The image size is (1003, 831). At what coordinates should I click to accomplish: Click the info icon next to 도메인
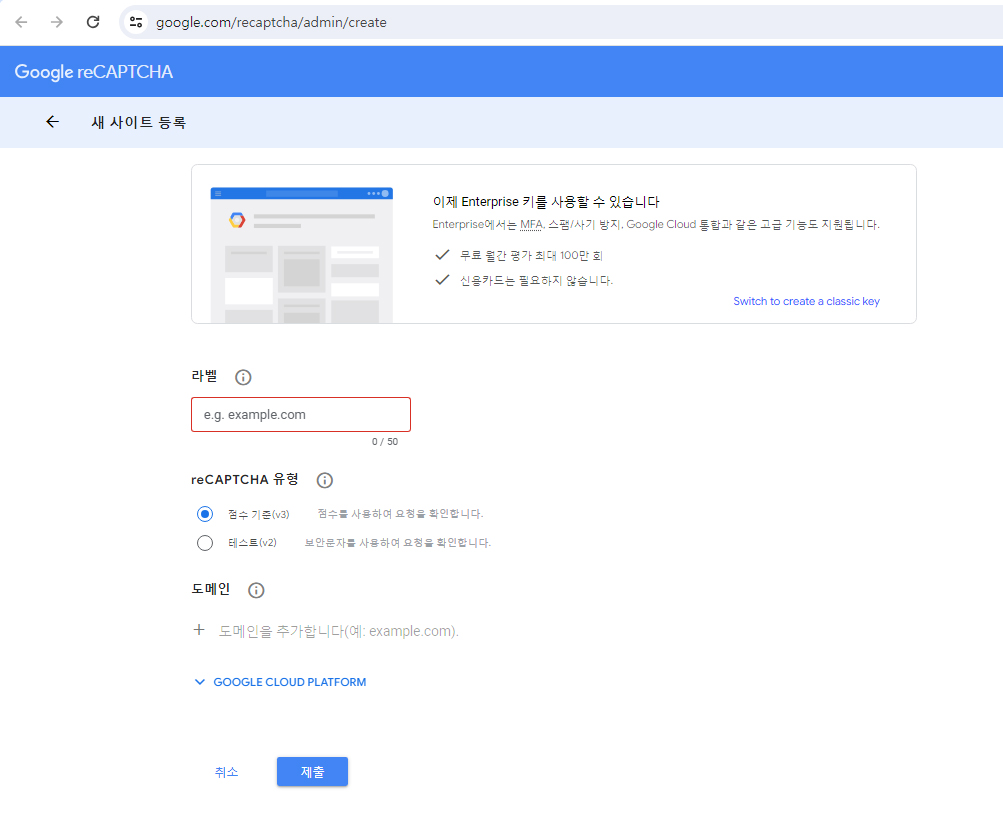coord(256,590)
